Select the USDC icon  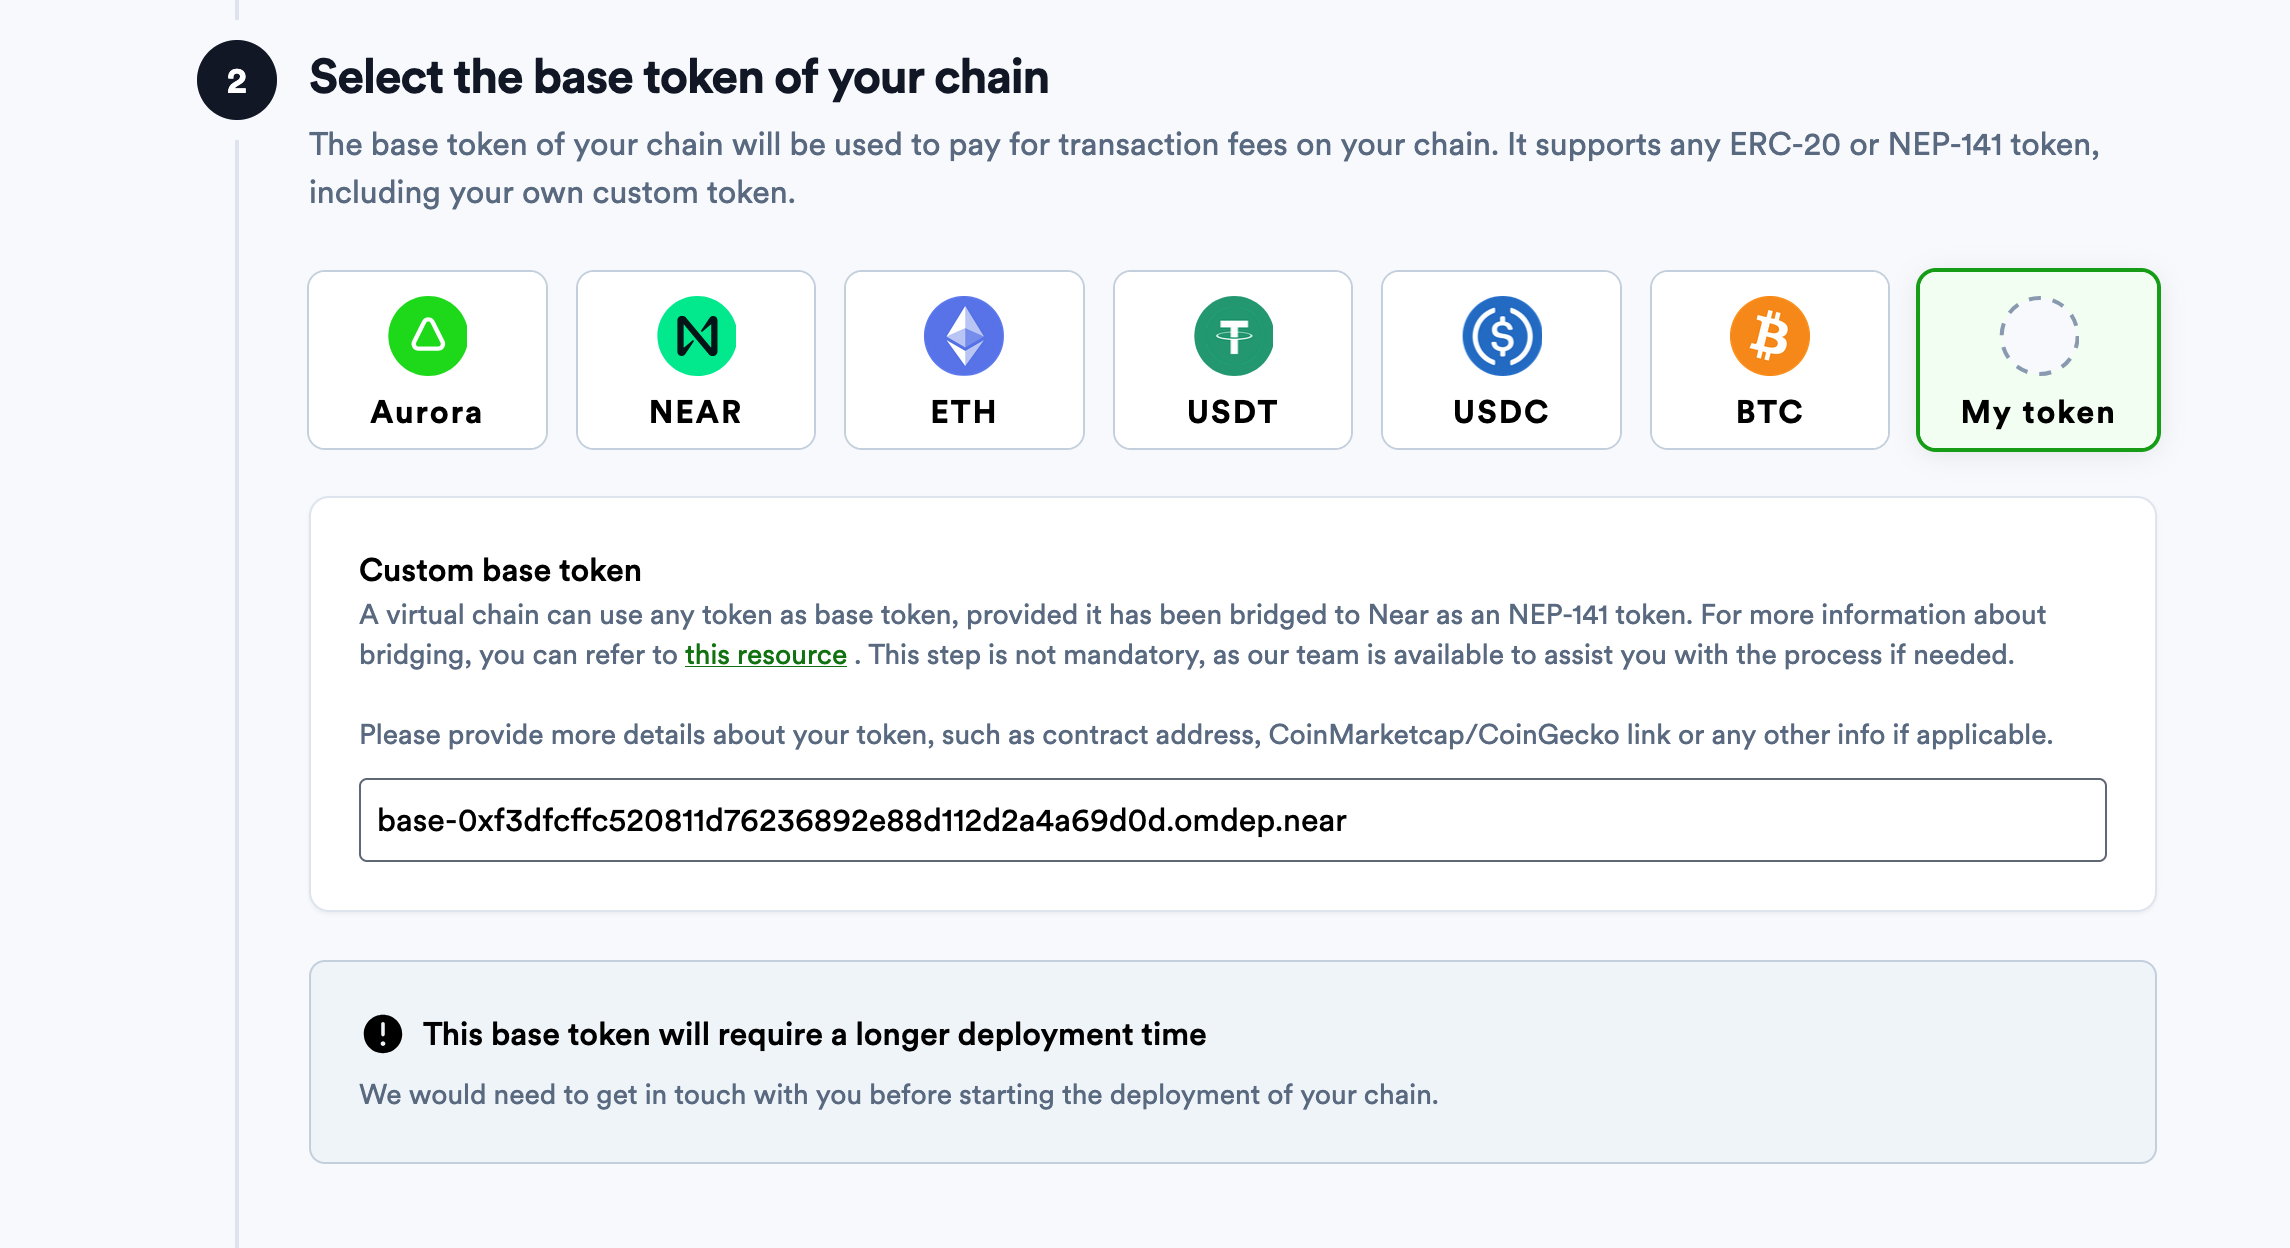[x=1500, y=337]
